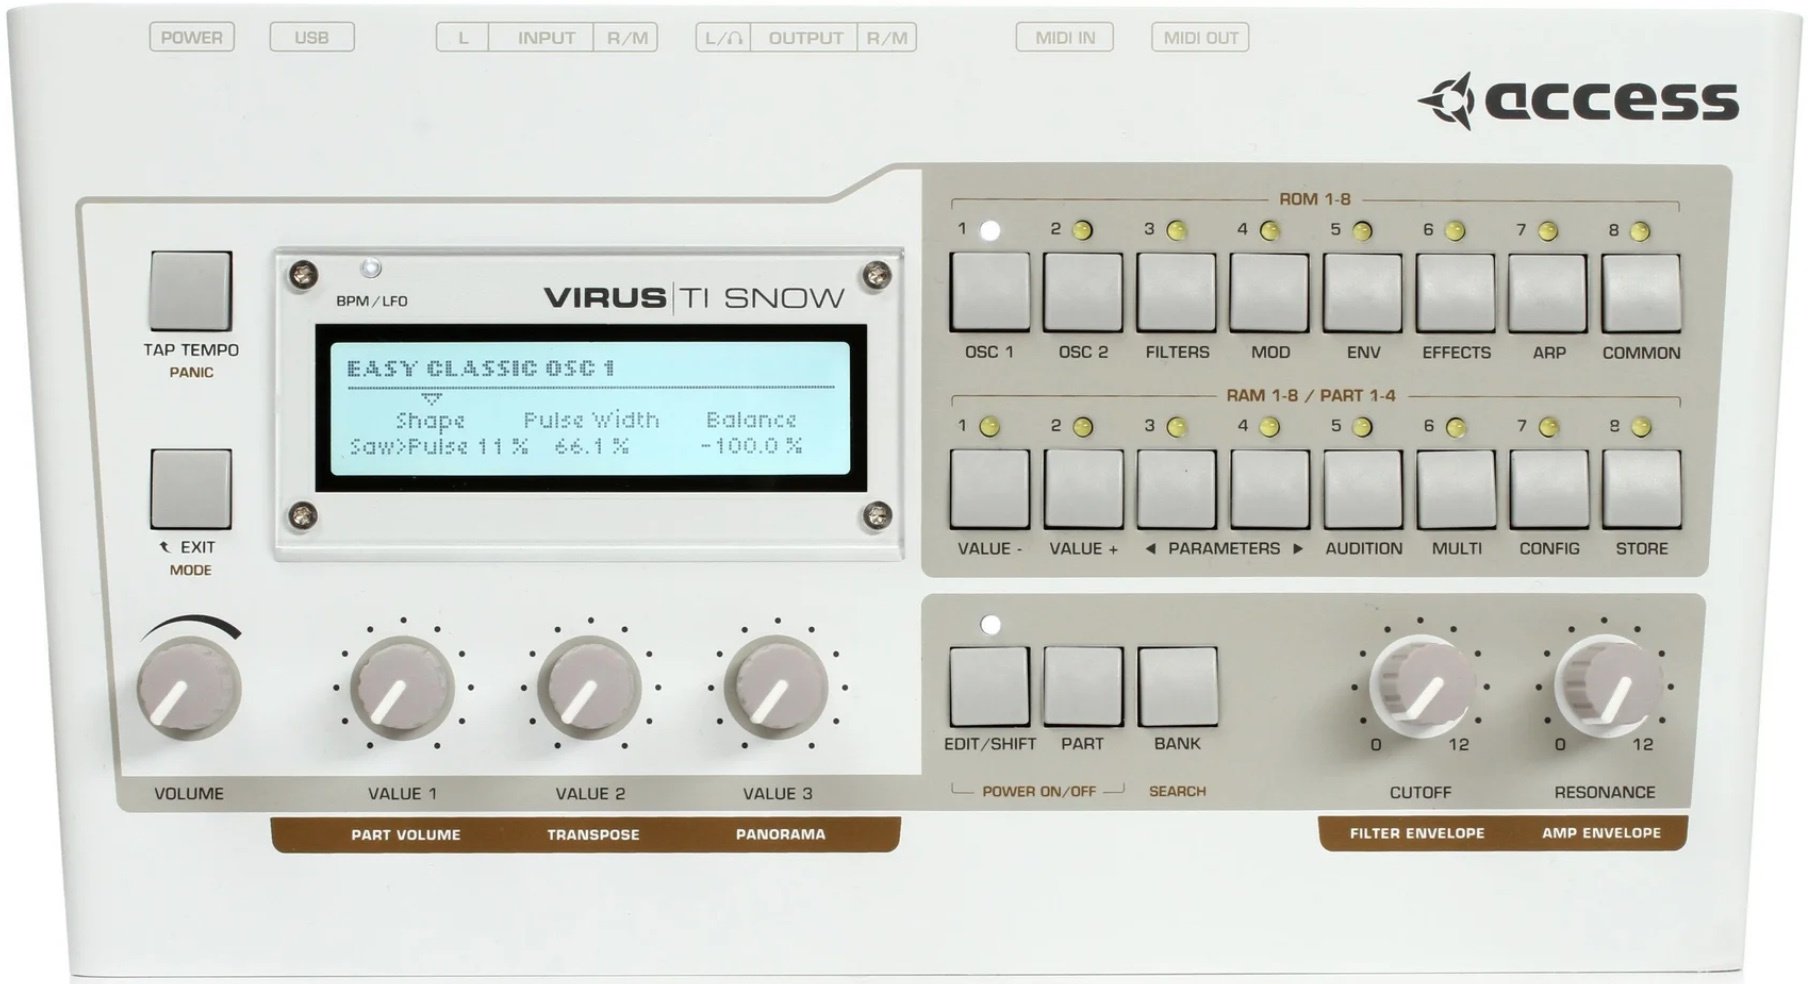The width and height of the screenshot is (1808, 984).
Task: Click the Balance value -100.0 %
Action: click(751, 446)
